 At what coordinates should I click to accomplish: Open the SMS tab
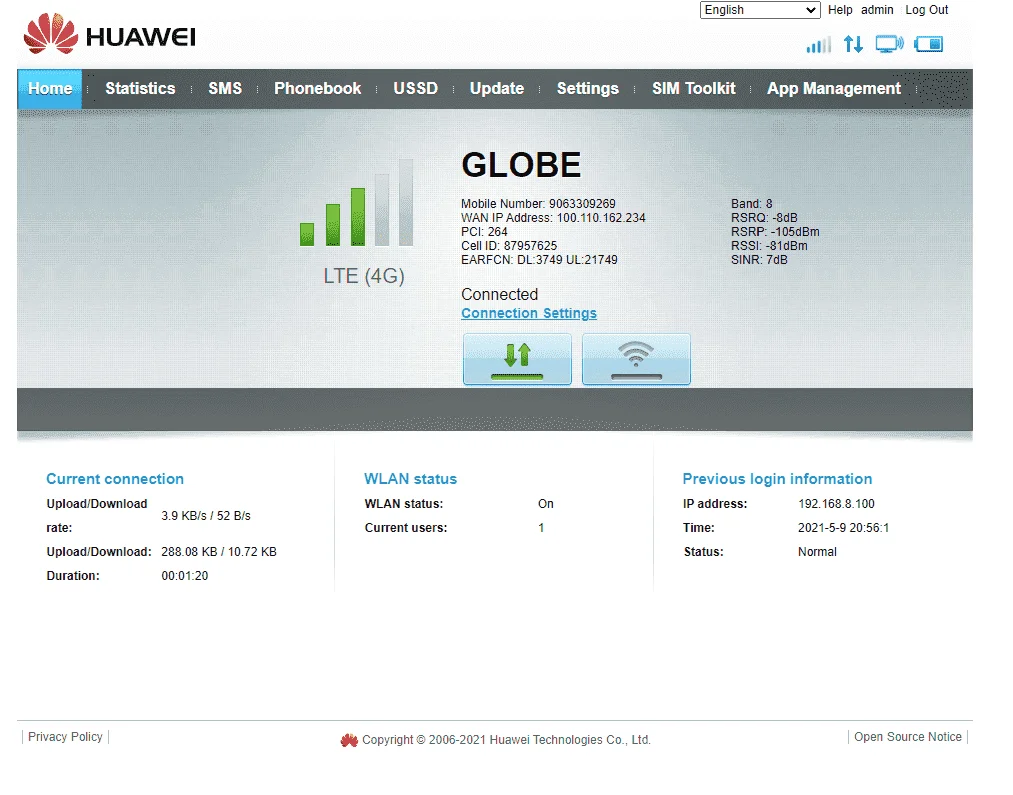pos(225,88)
